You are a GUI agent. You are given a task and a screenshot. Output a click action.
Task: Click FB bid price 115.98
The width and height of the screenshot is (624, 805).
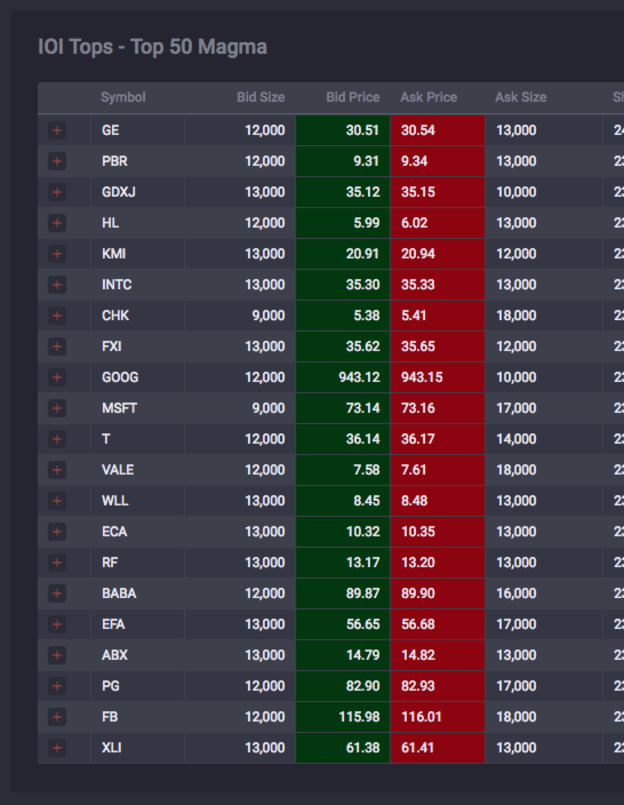343,717
